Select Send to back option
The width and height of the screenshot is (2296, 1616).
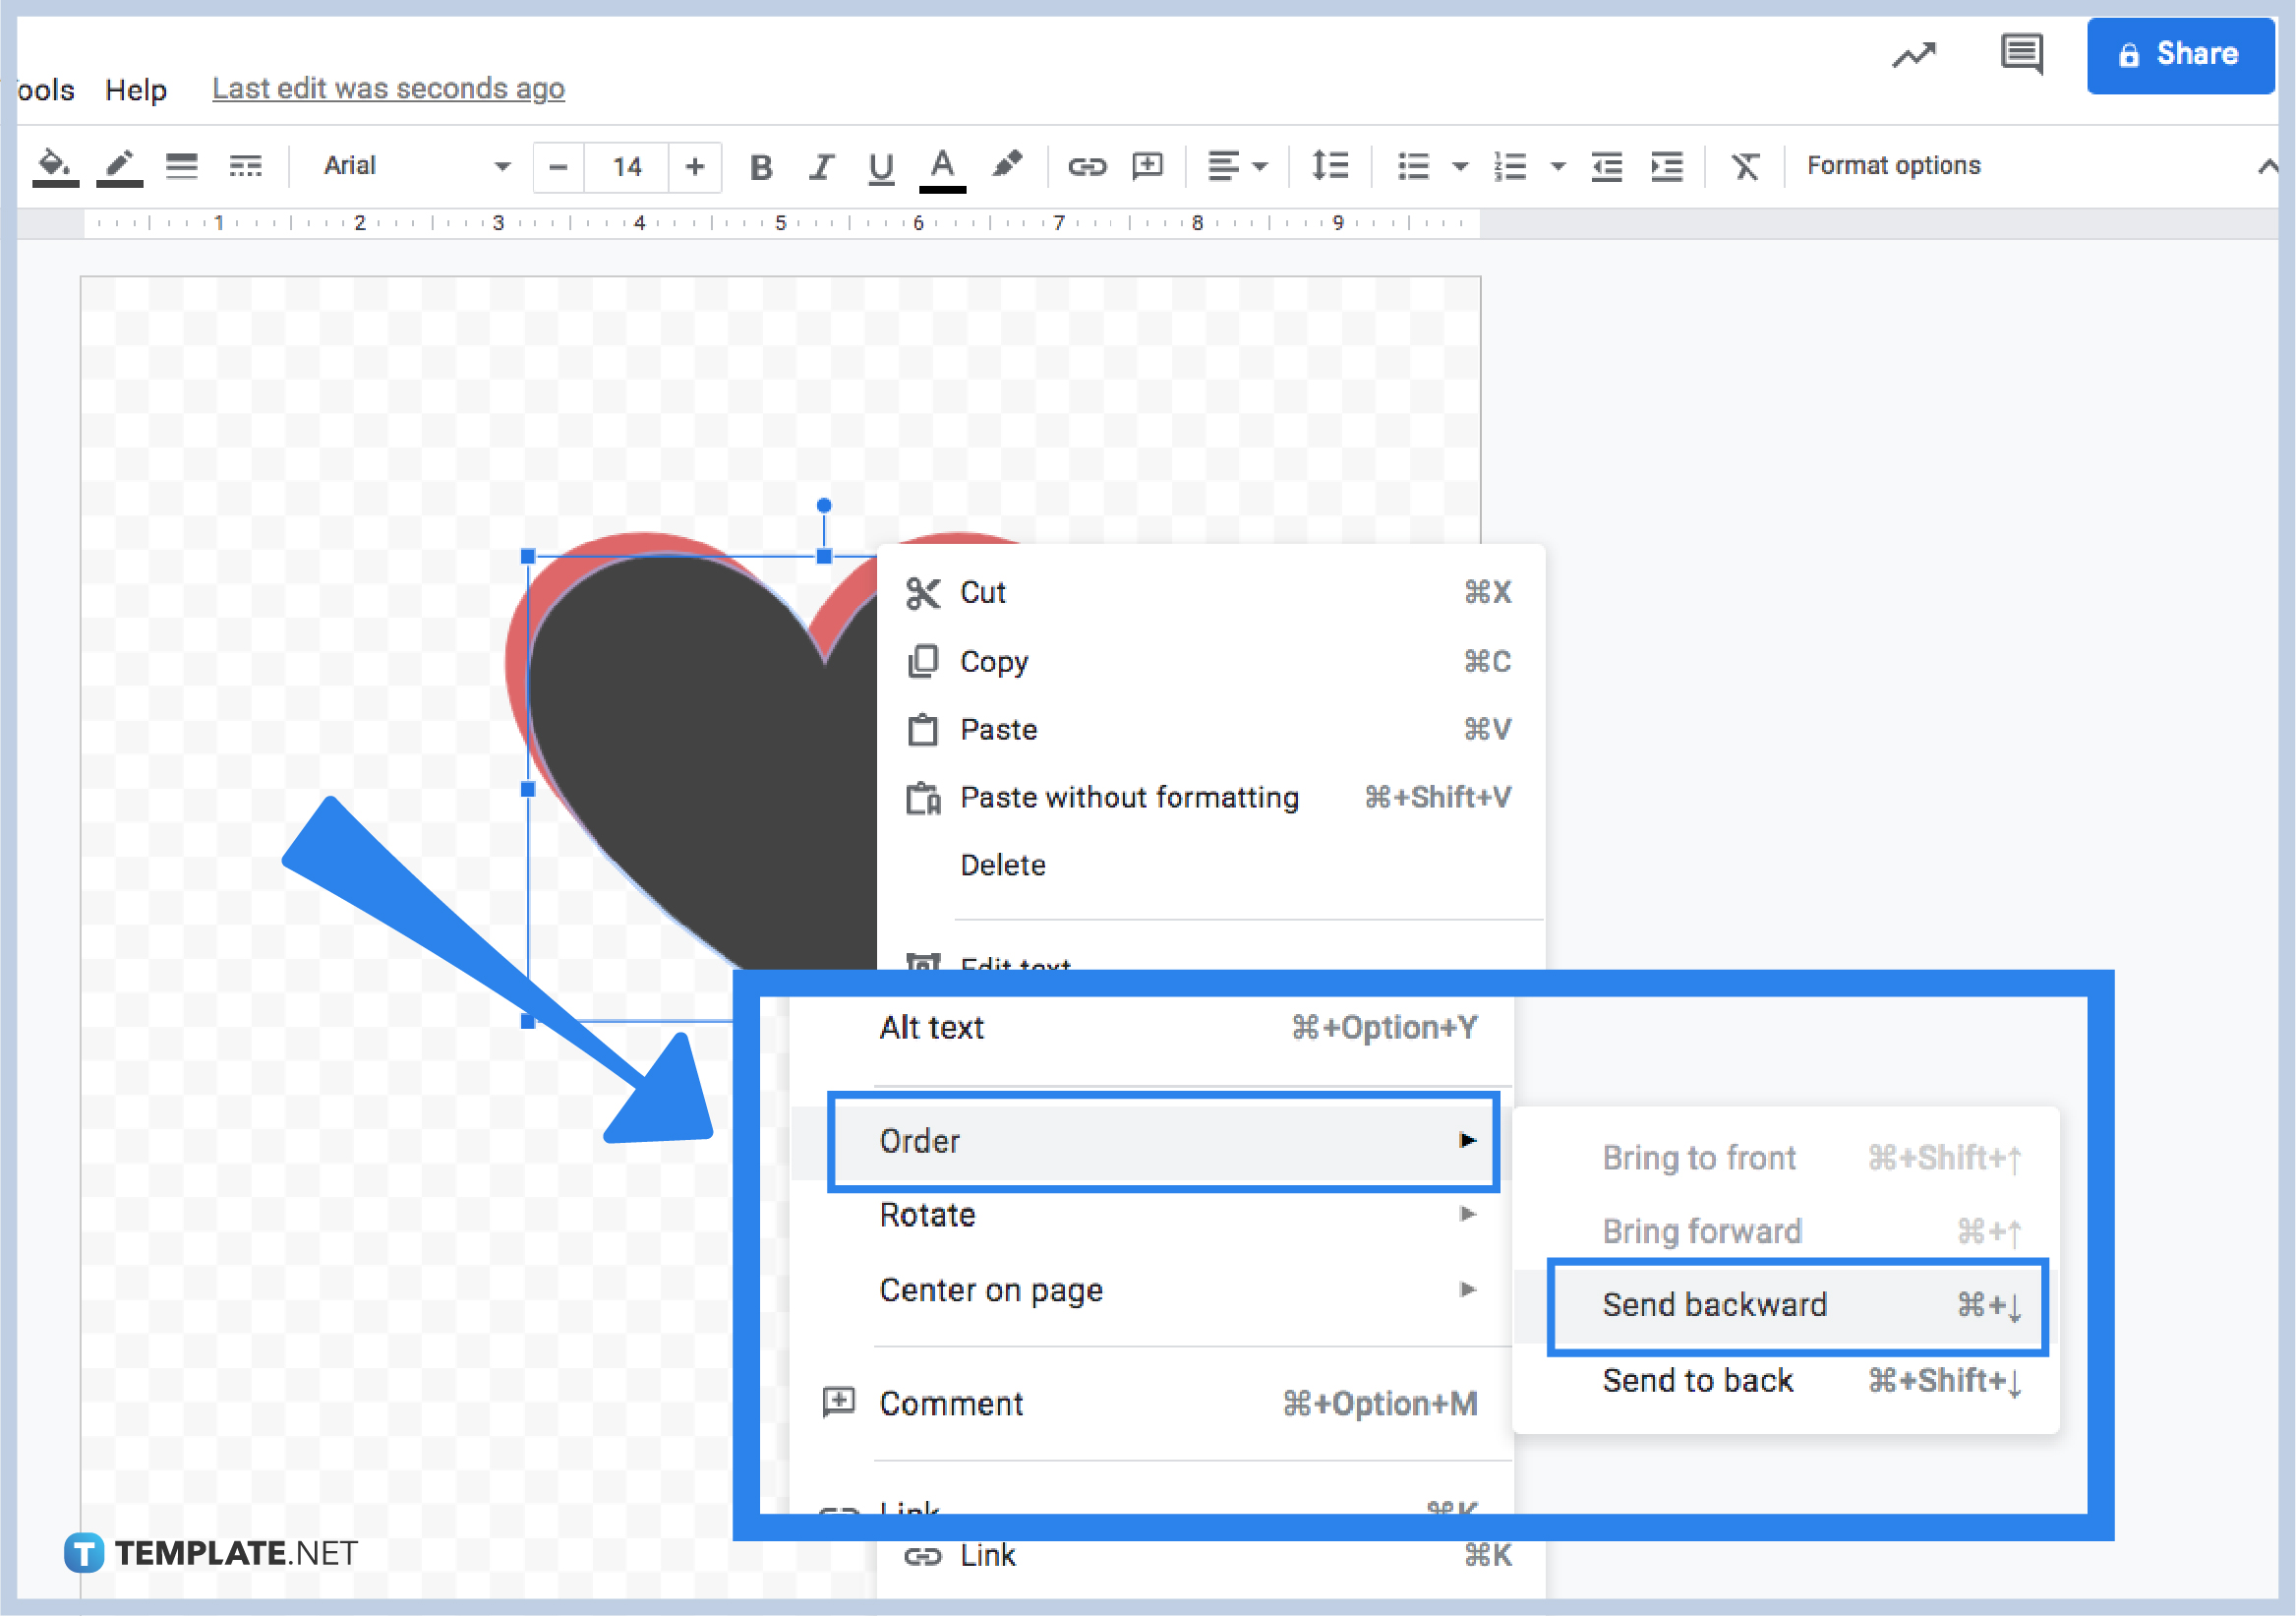point(1787,1381)
